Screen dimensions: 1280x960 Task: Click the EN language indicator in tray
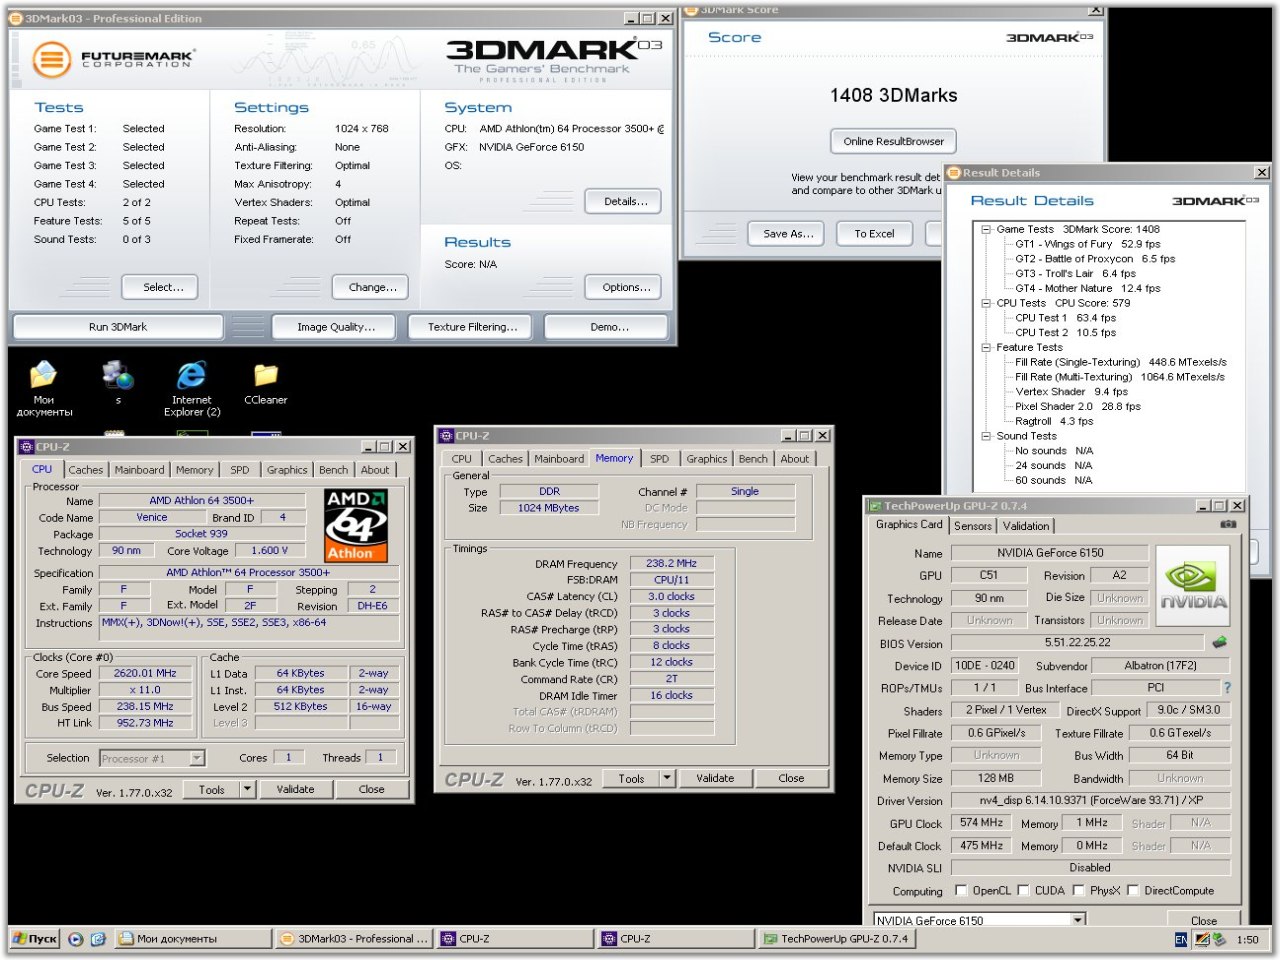(x=1181, y=939)
